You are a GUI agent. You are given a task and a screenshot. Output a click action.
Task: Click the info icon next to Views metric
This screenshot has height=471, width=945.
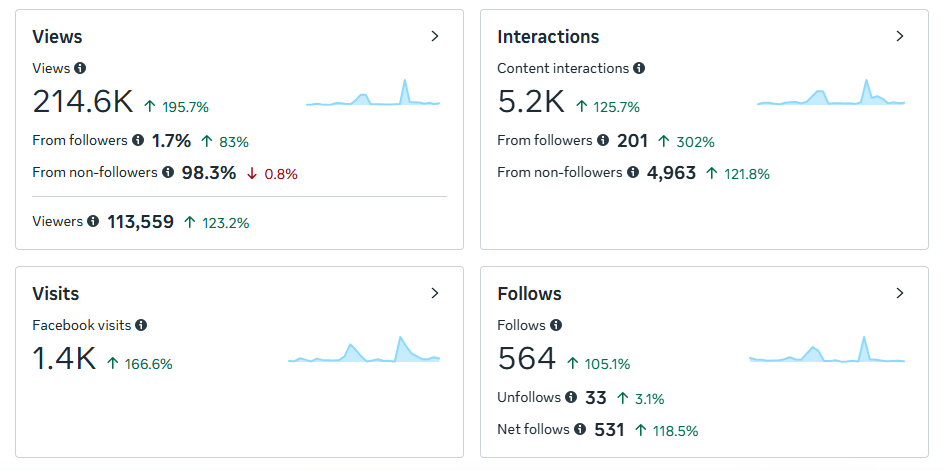[80, 68]
